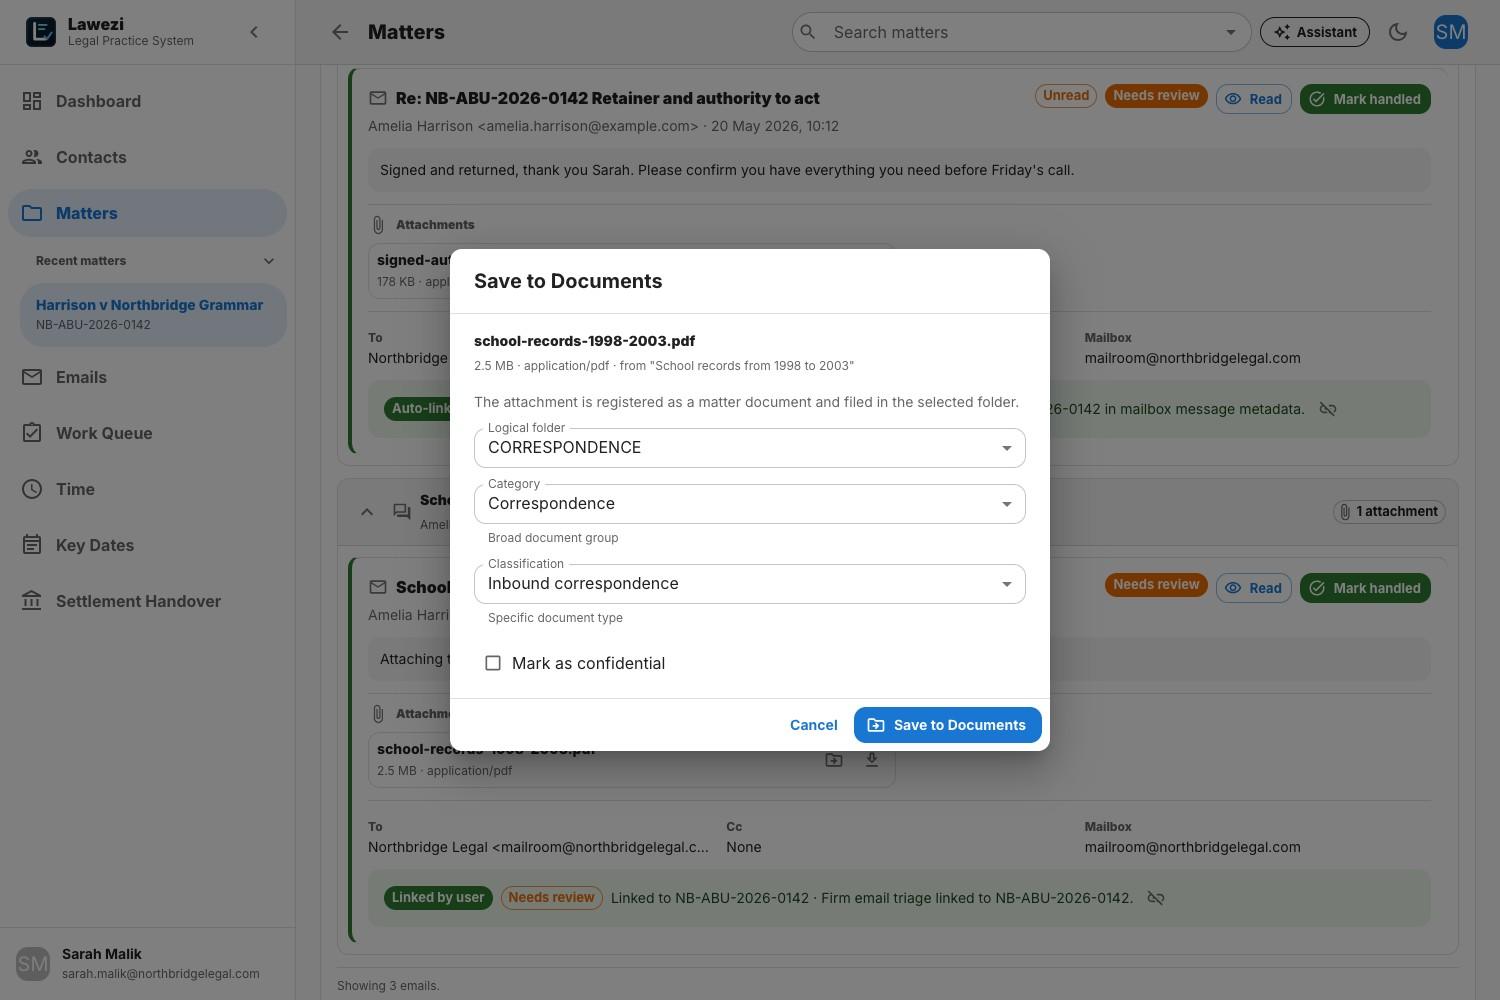Collapse the Recent matters section
The height and width of the screenshot is (1000, 1500).
point(269,261)
